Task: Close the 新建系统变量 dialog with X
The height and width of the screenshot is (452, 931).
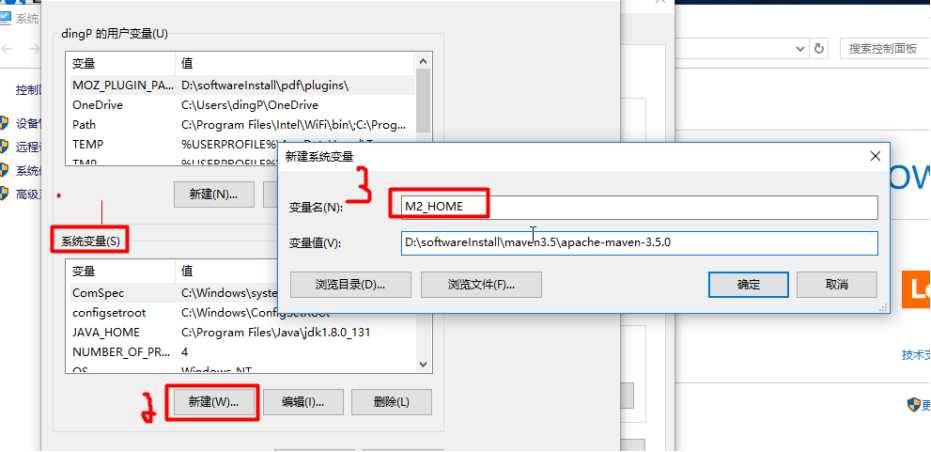Action: click(875, 157)
